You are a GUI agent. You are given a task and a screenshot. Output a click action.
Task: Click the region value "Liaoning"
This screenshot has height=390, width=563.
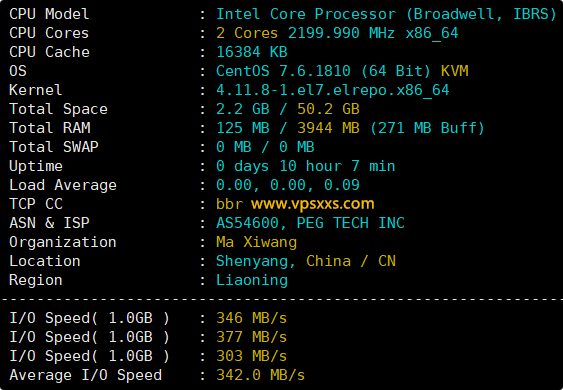pos(252,280)
